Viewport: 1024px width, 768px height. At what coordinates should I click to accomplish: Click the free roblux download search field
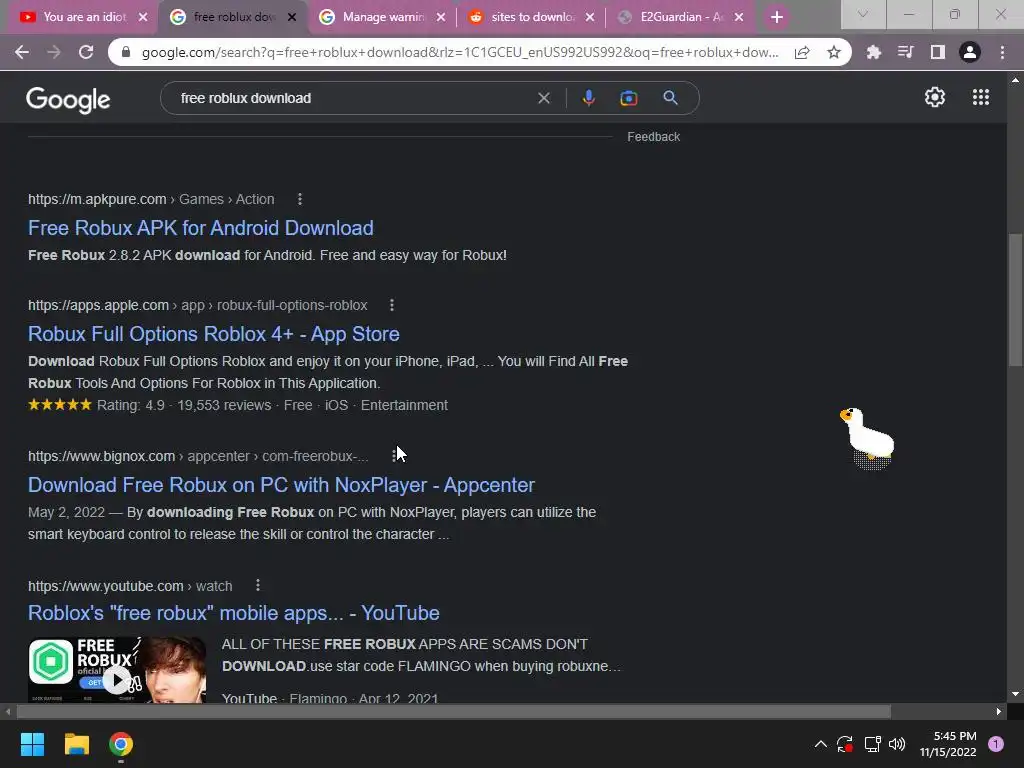click(x=353, y=98)
